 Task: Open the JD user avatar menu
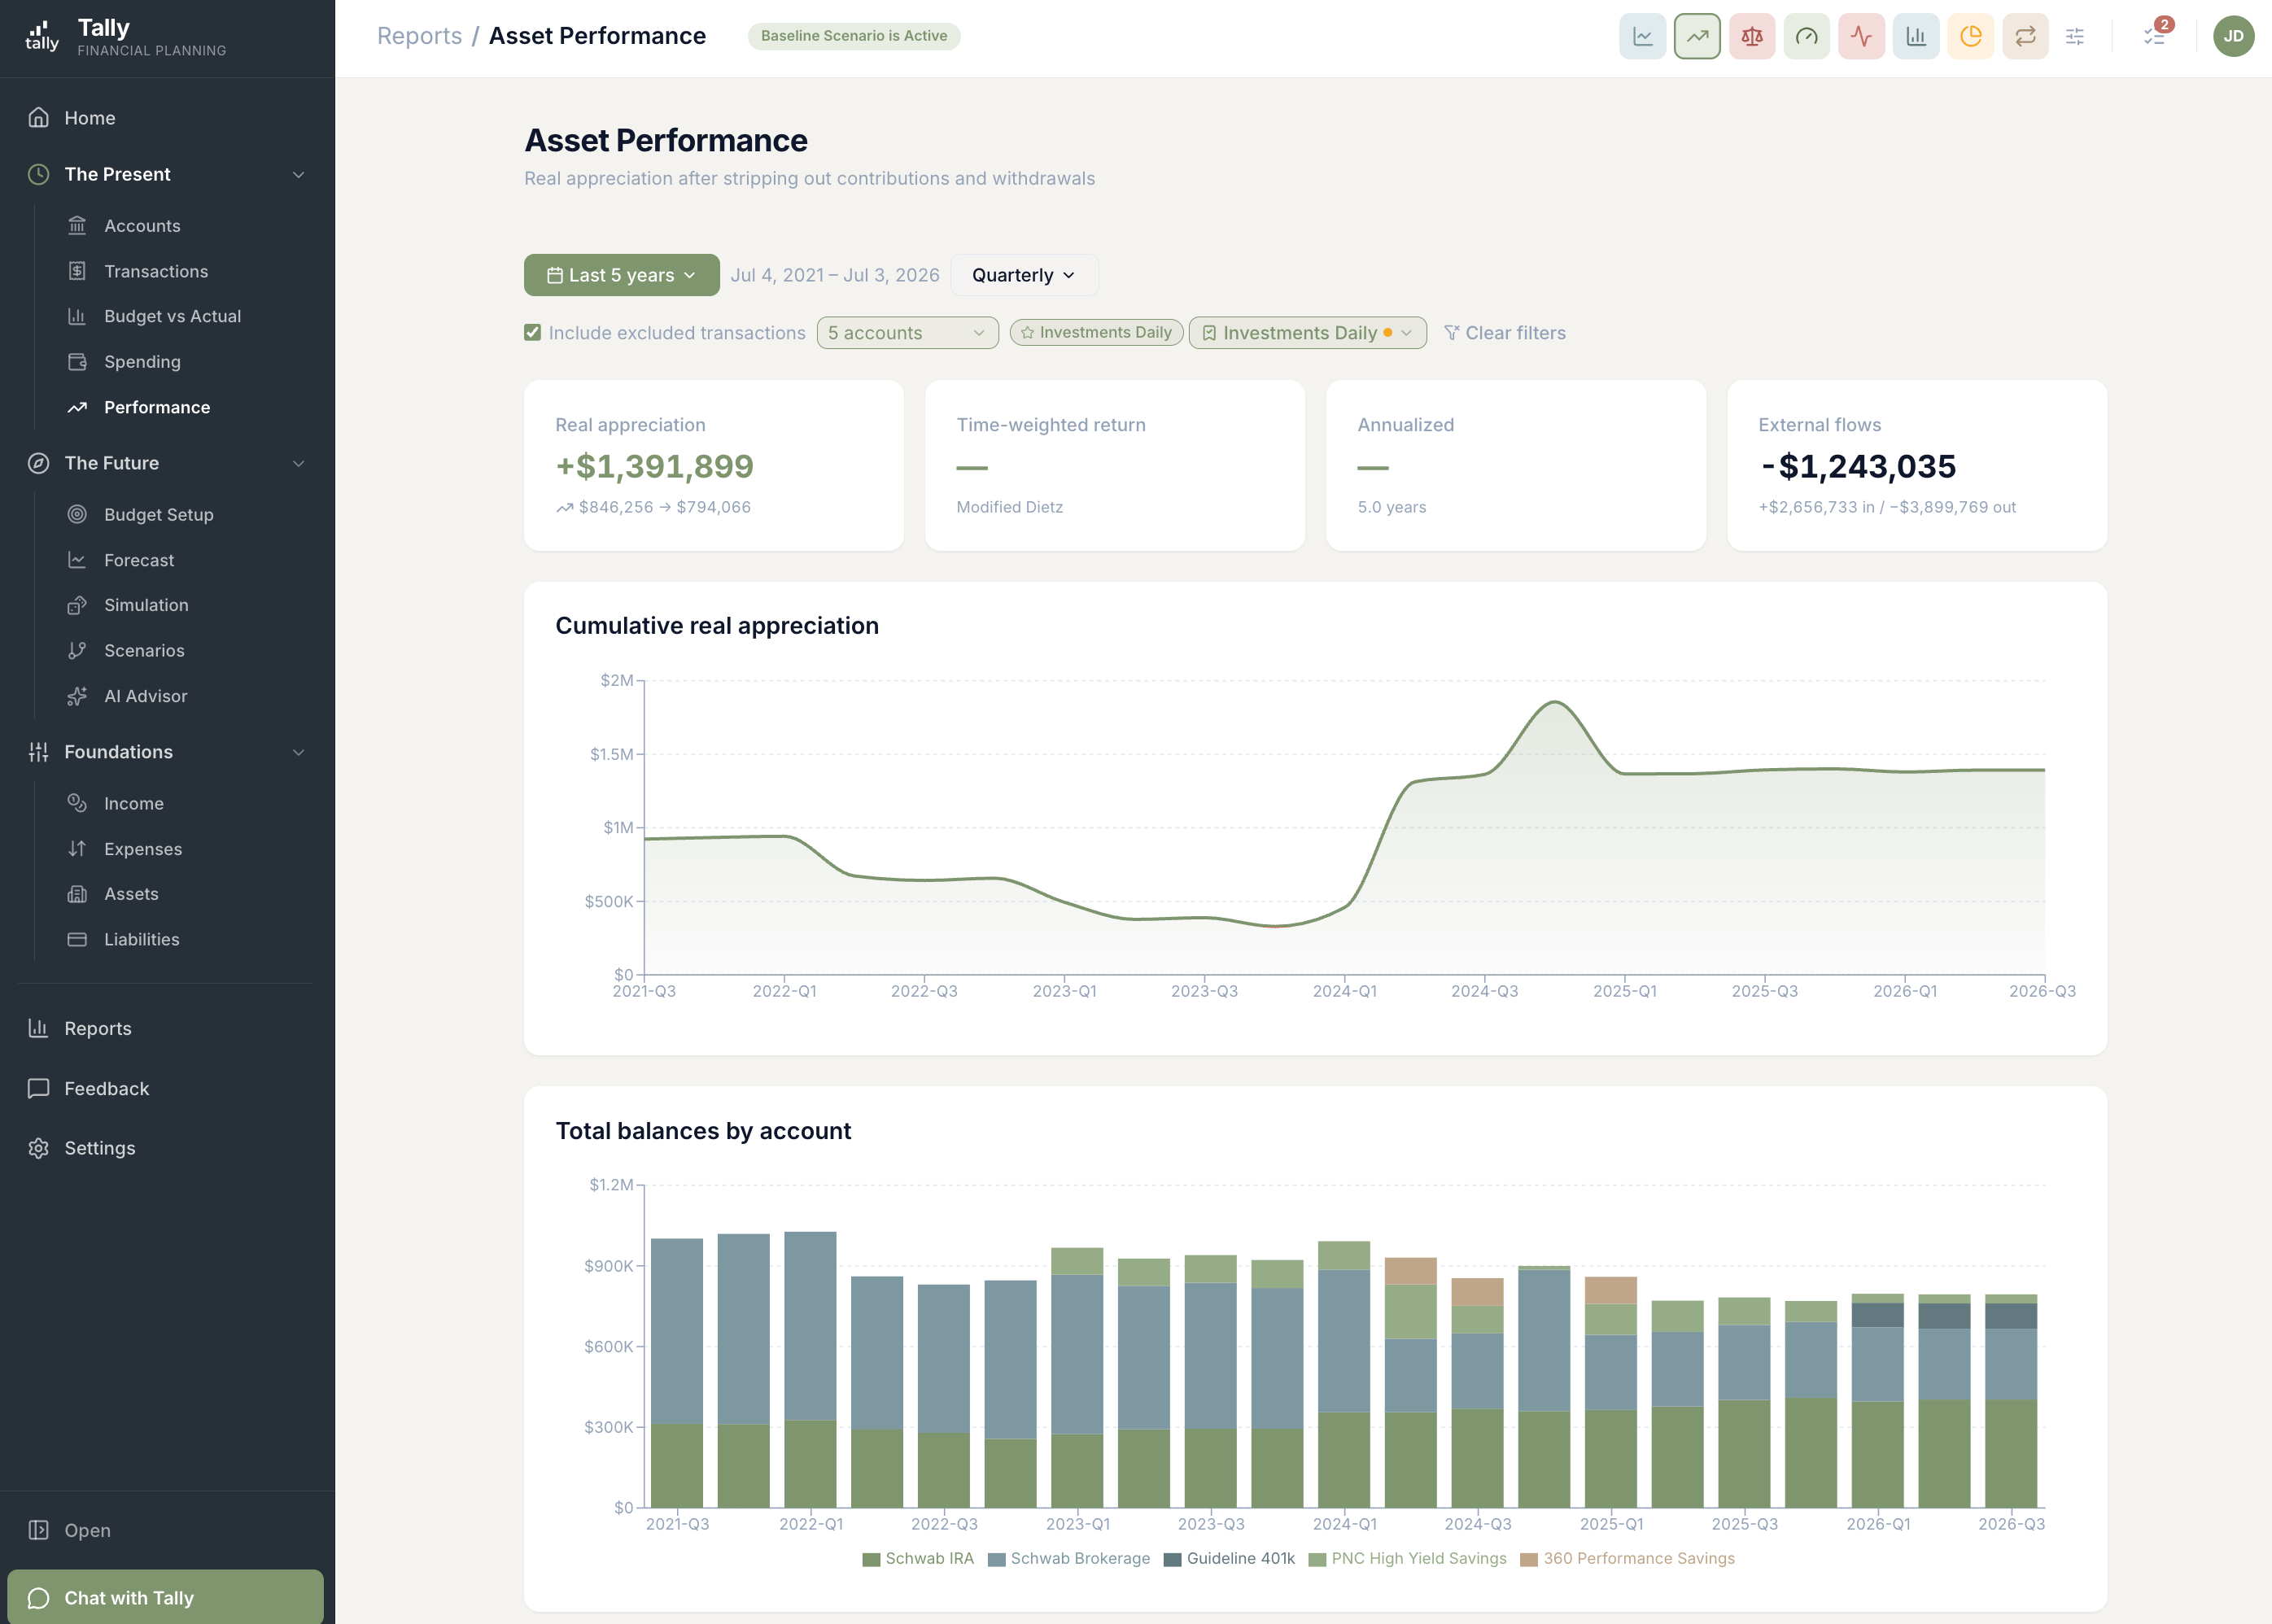(2233, 36)
